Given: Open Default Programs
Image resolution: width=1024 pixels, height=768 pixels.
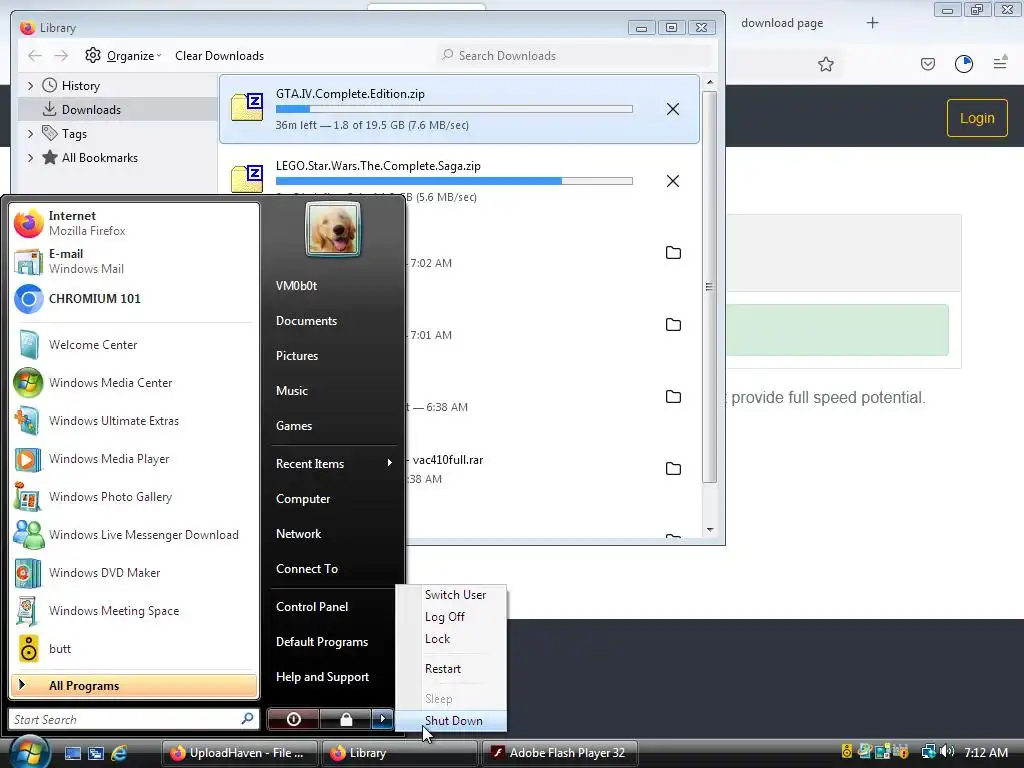Looking at the screenshot, I should point(322,642).
